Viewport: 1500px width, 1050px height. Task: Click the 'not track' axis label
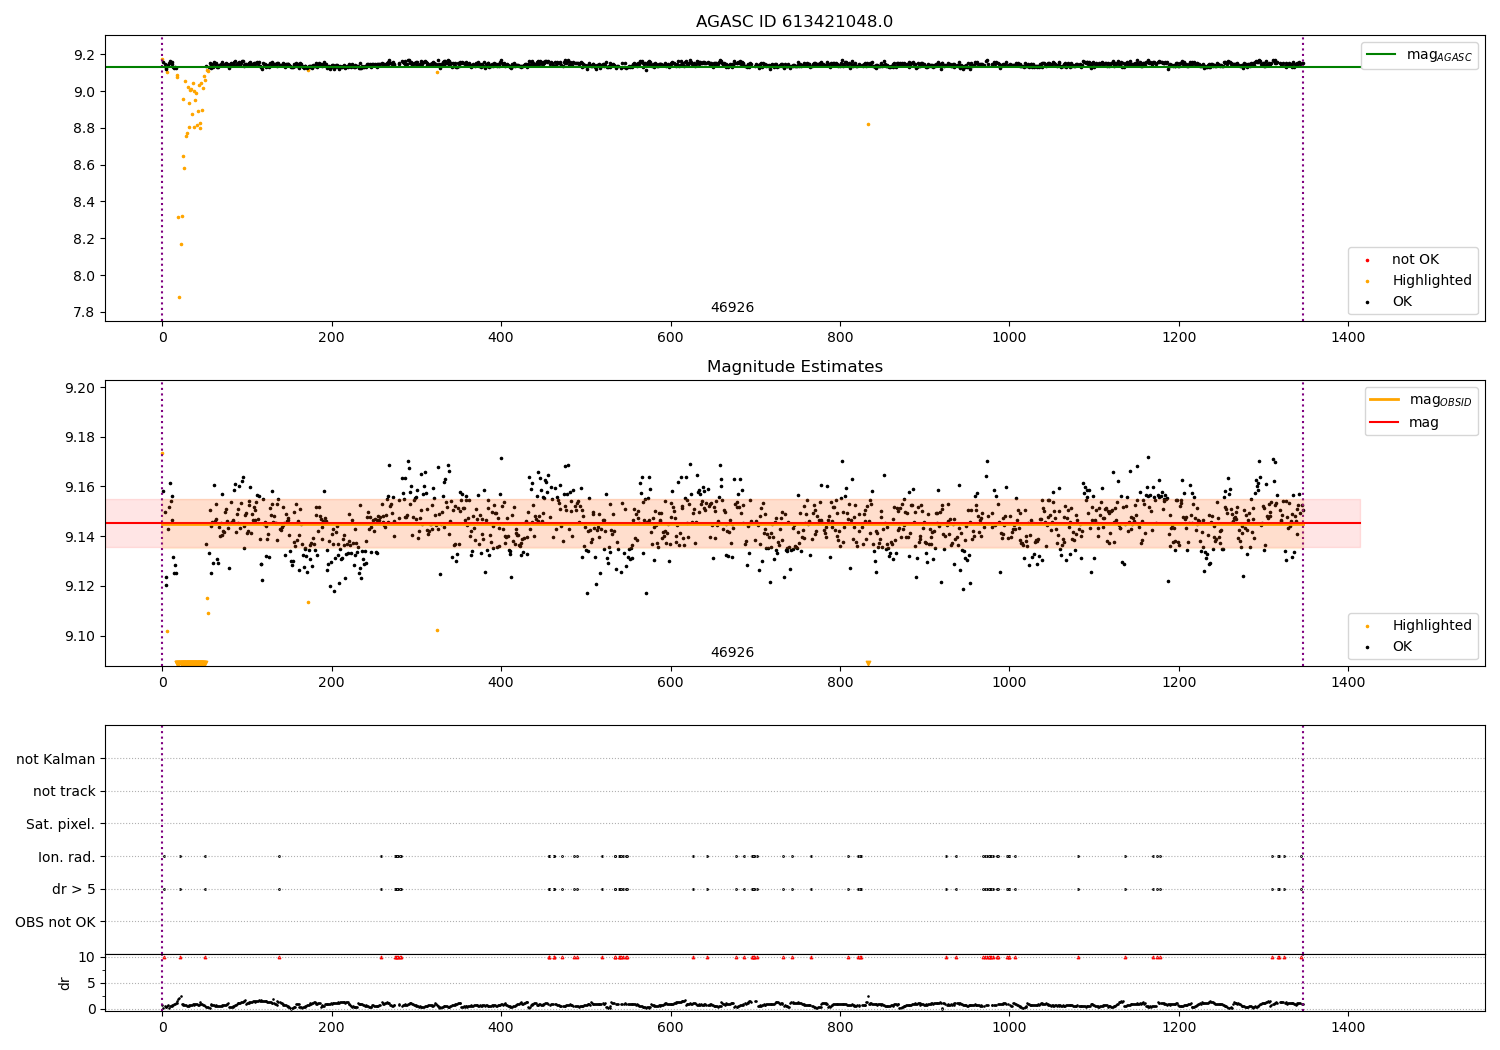[64, 791]
